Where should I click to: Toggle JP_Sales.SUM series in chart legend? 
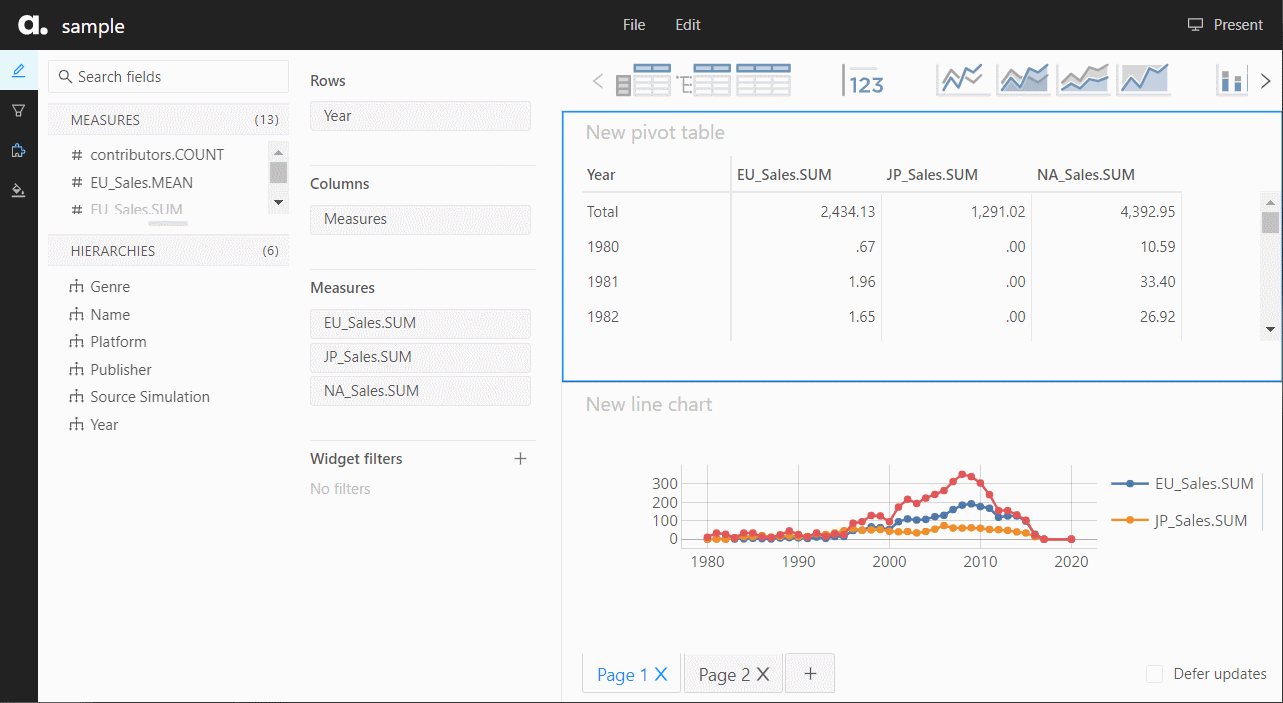tap(1184, 520)
